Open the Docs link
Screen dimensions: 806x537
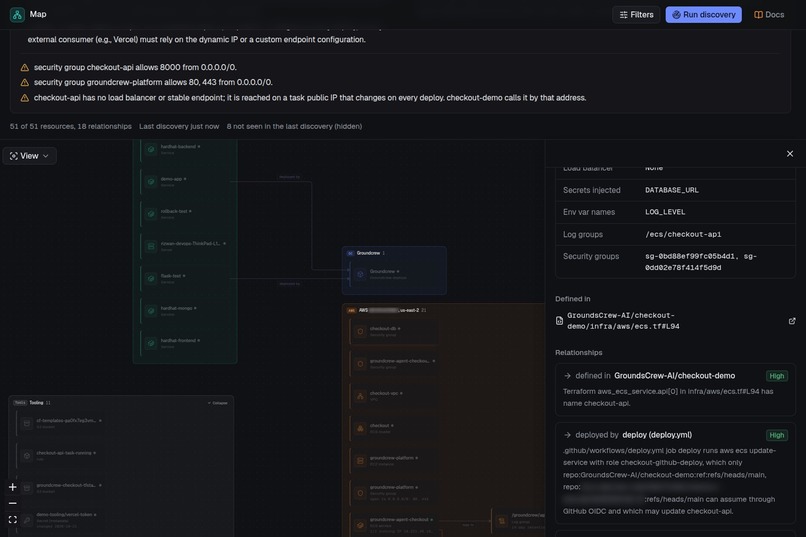769,14
